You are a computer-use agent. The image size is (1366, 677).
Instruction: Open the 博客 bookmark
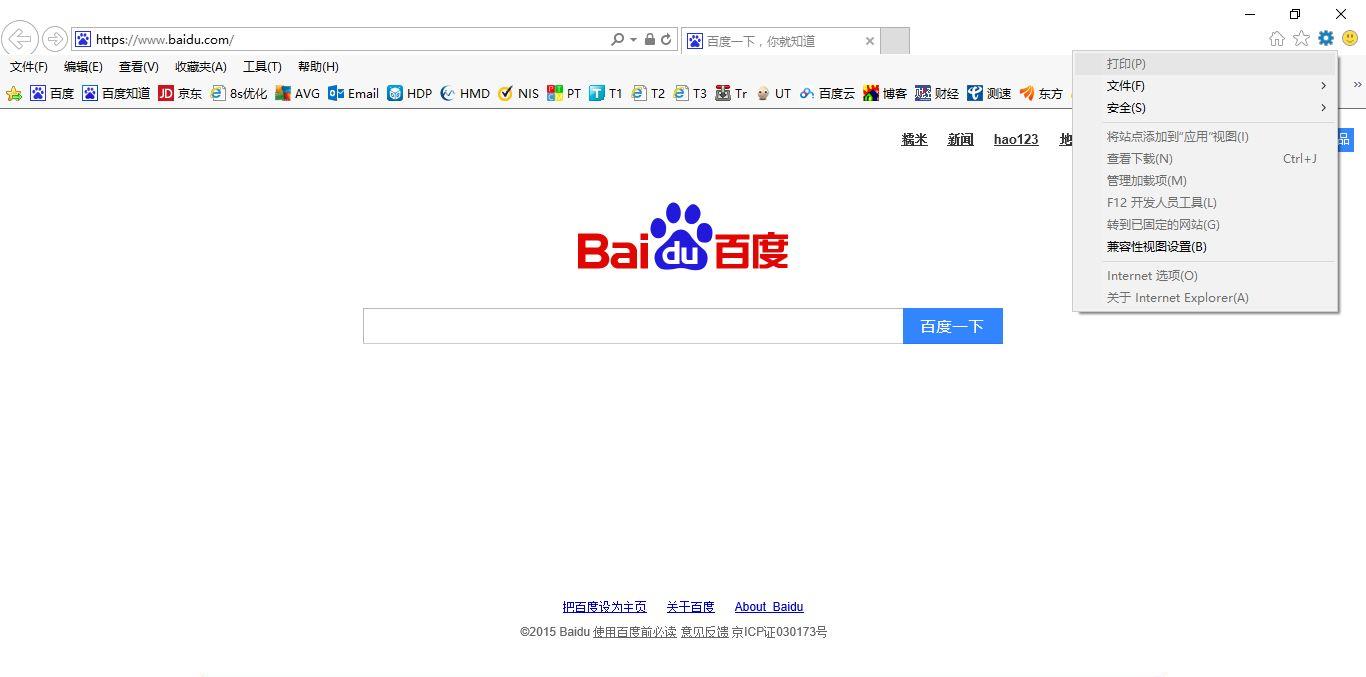[x=885, y=94]
